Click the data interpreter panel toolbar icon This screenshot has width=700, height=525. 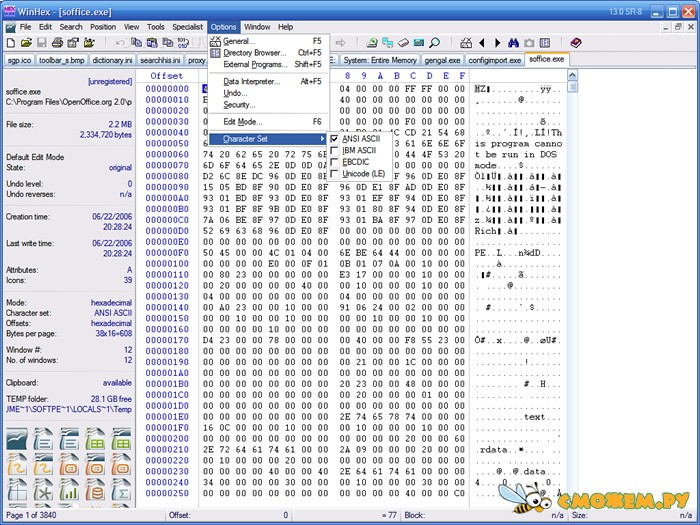coord(545,43)
